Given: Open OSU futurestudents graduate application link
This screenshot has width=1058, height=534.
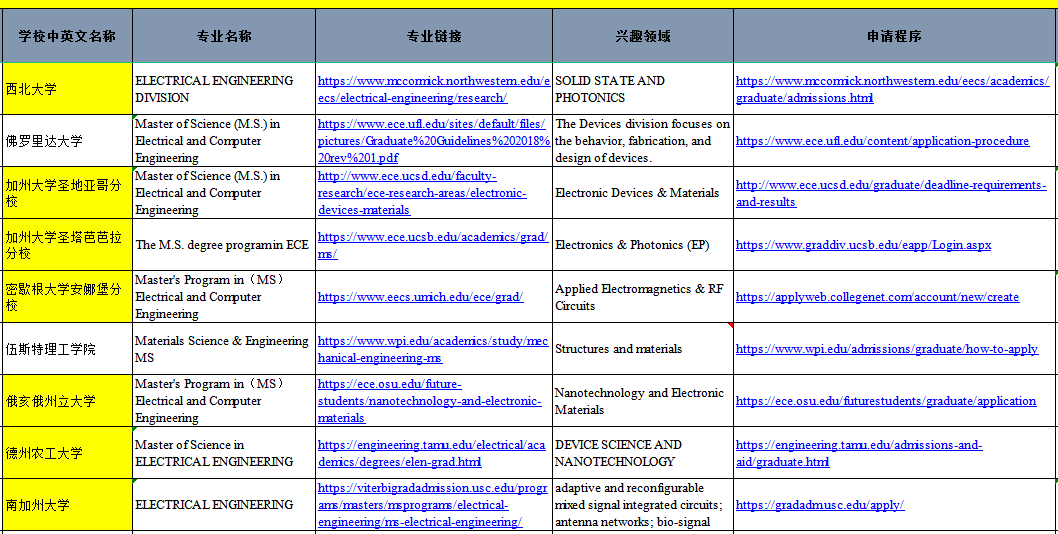Looking at the screenshot, I should click(x=886, y=401).
